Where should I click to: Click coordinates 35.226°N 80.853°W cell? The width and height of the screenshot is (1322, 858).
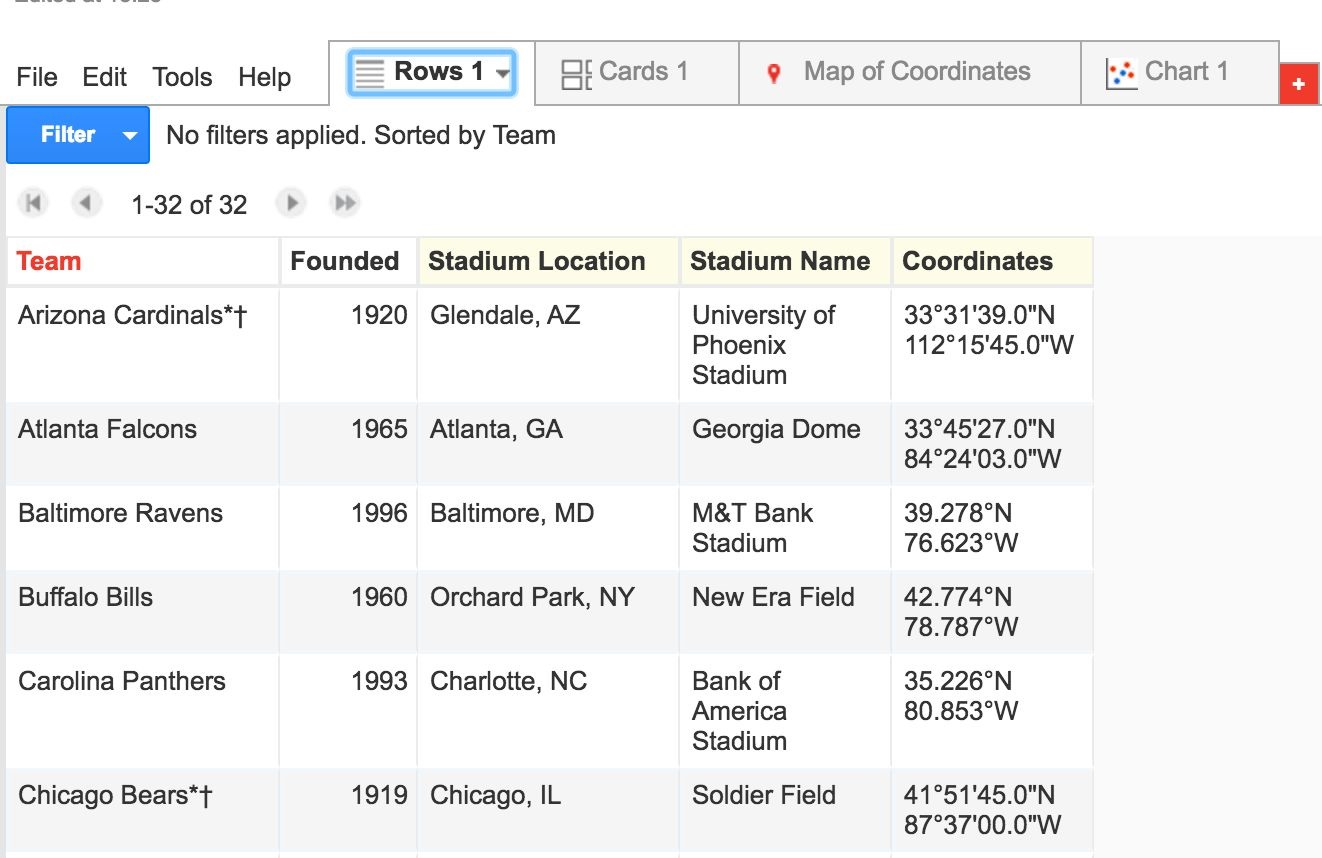(x=992, y=711)
